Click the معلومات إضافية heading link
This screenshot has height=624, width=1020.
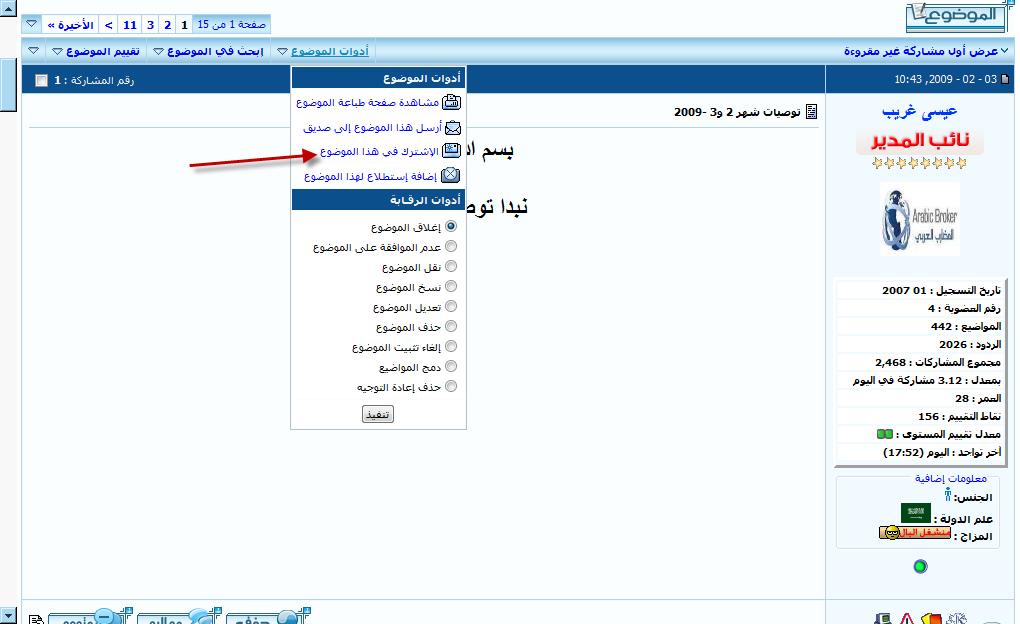click(x=950, y=478)
